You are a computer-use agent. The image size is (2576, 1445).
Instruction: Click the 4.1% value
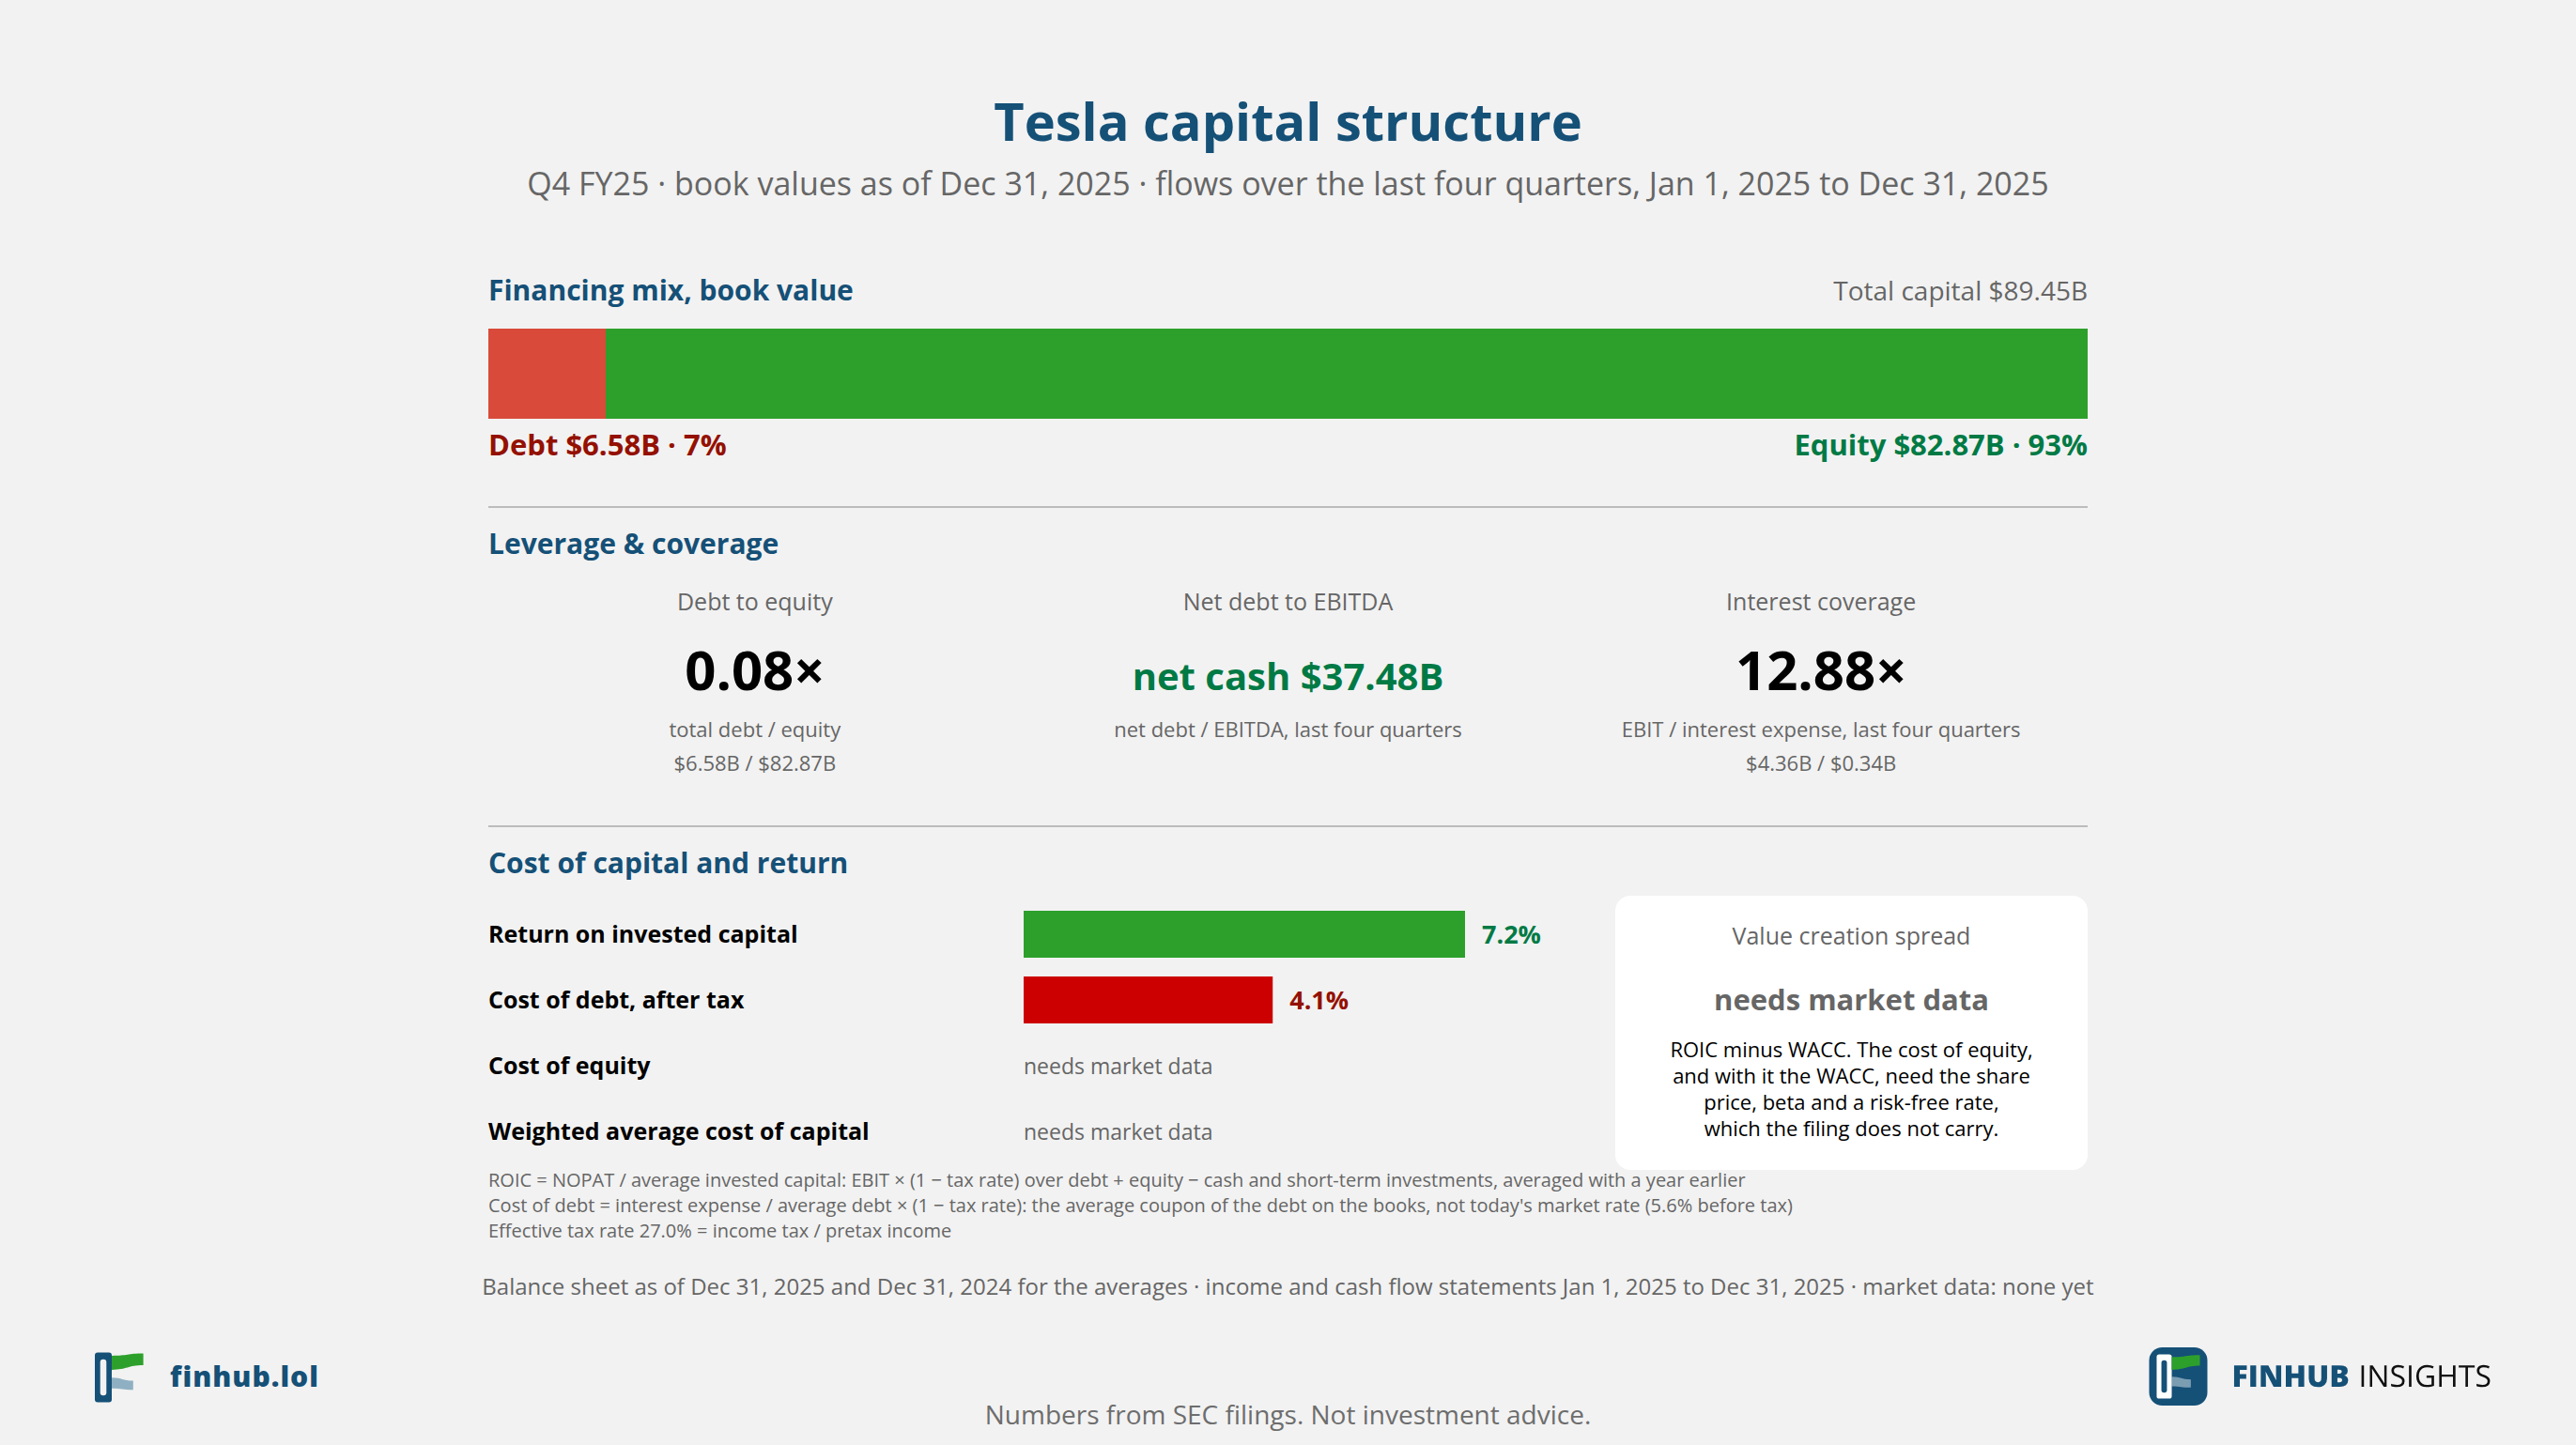pos(1319,1001)
